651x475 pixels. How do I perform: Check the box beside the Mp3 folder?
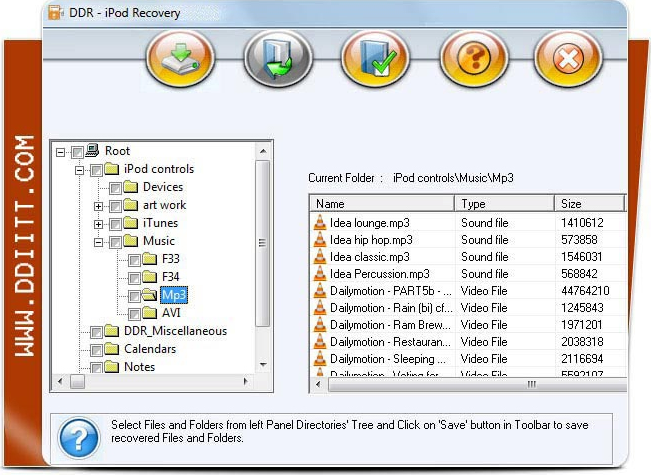tap(134, 296)
